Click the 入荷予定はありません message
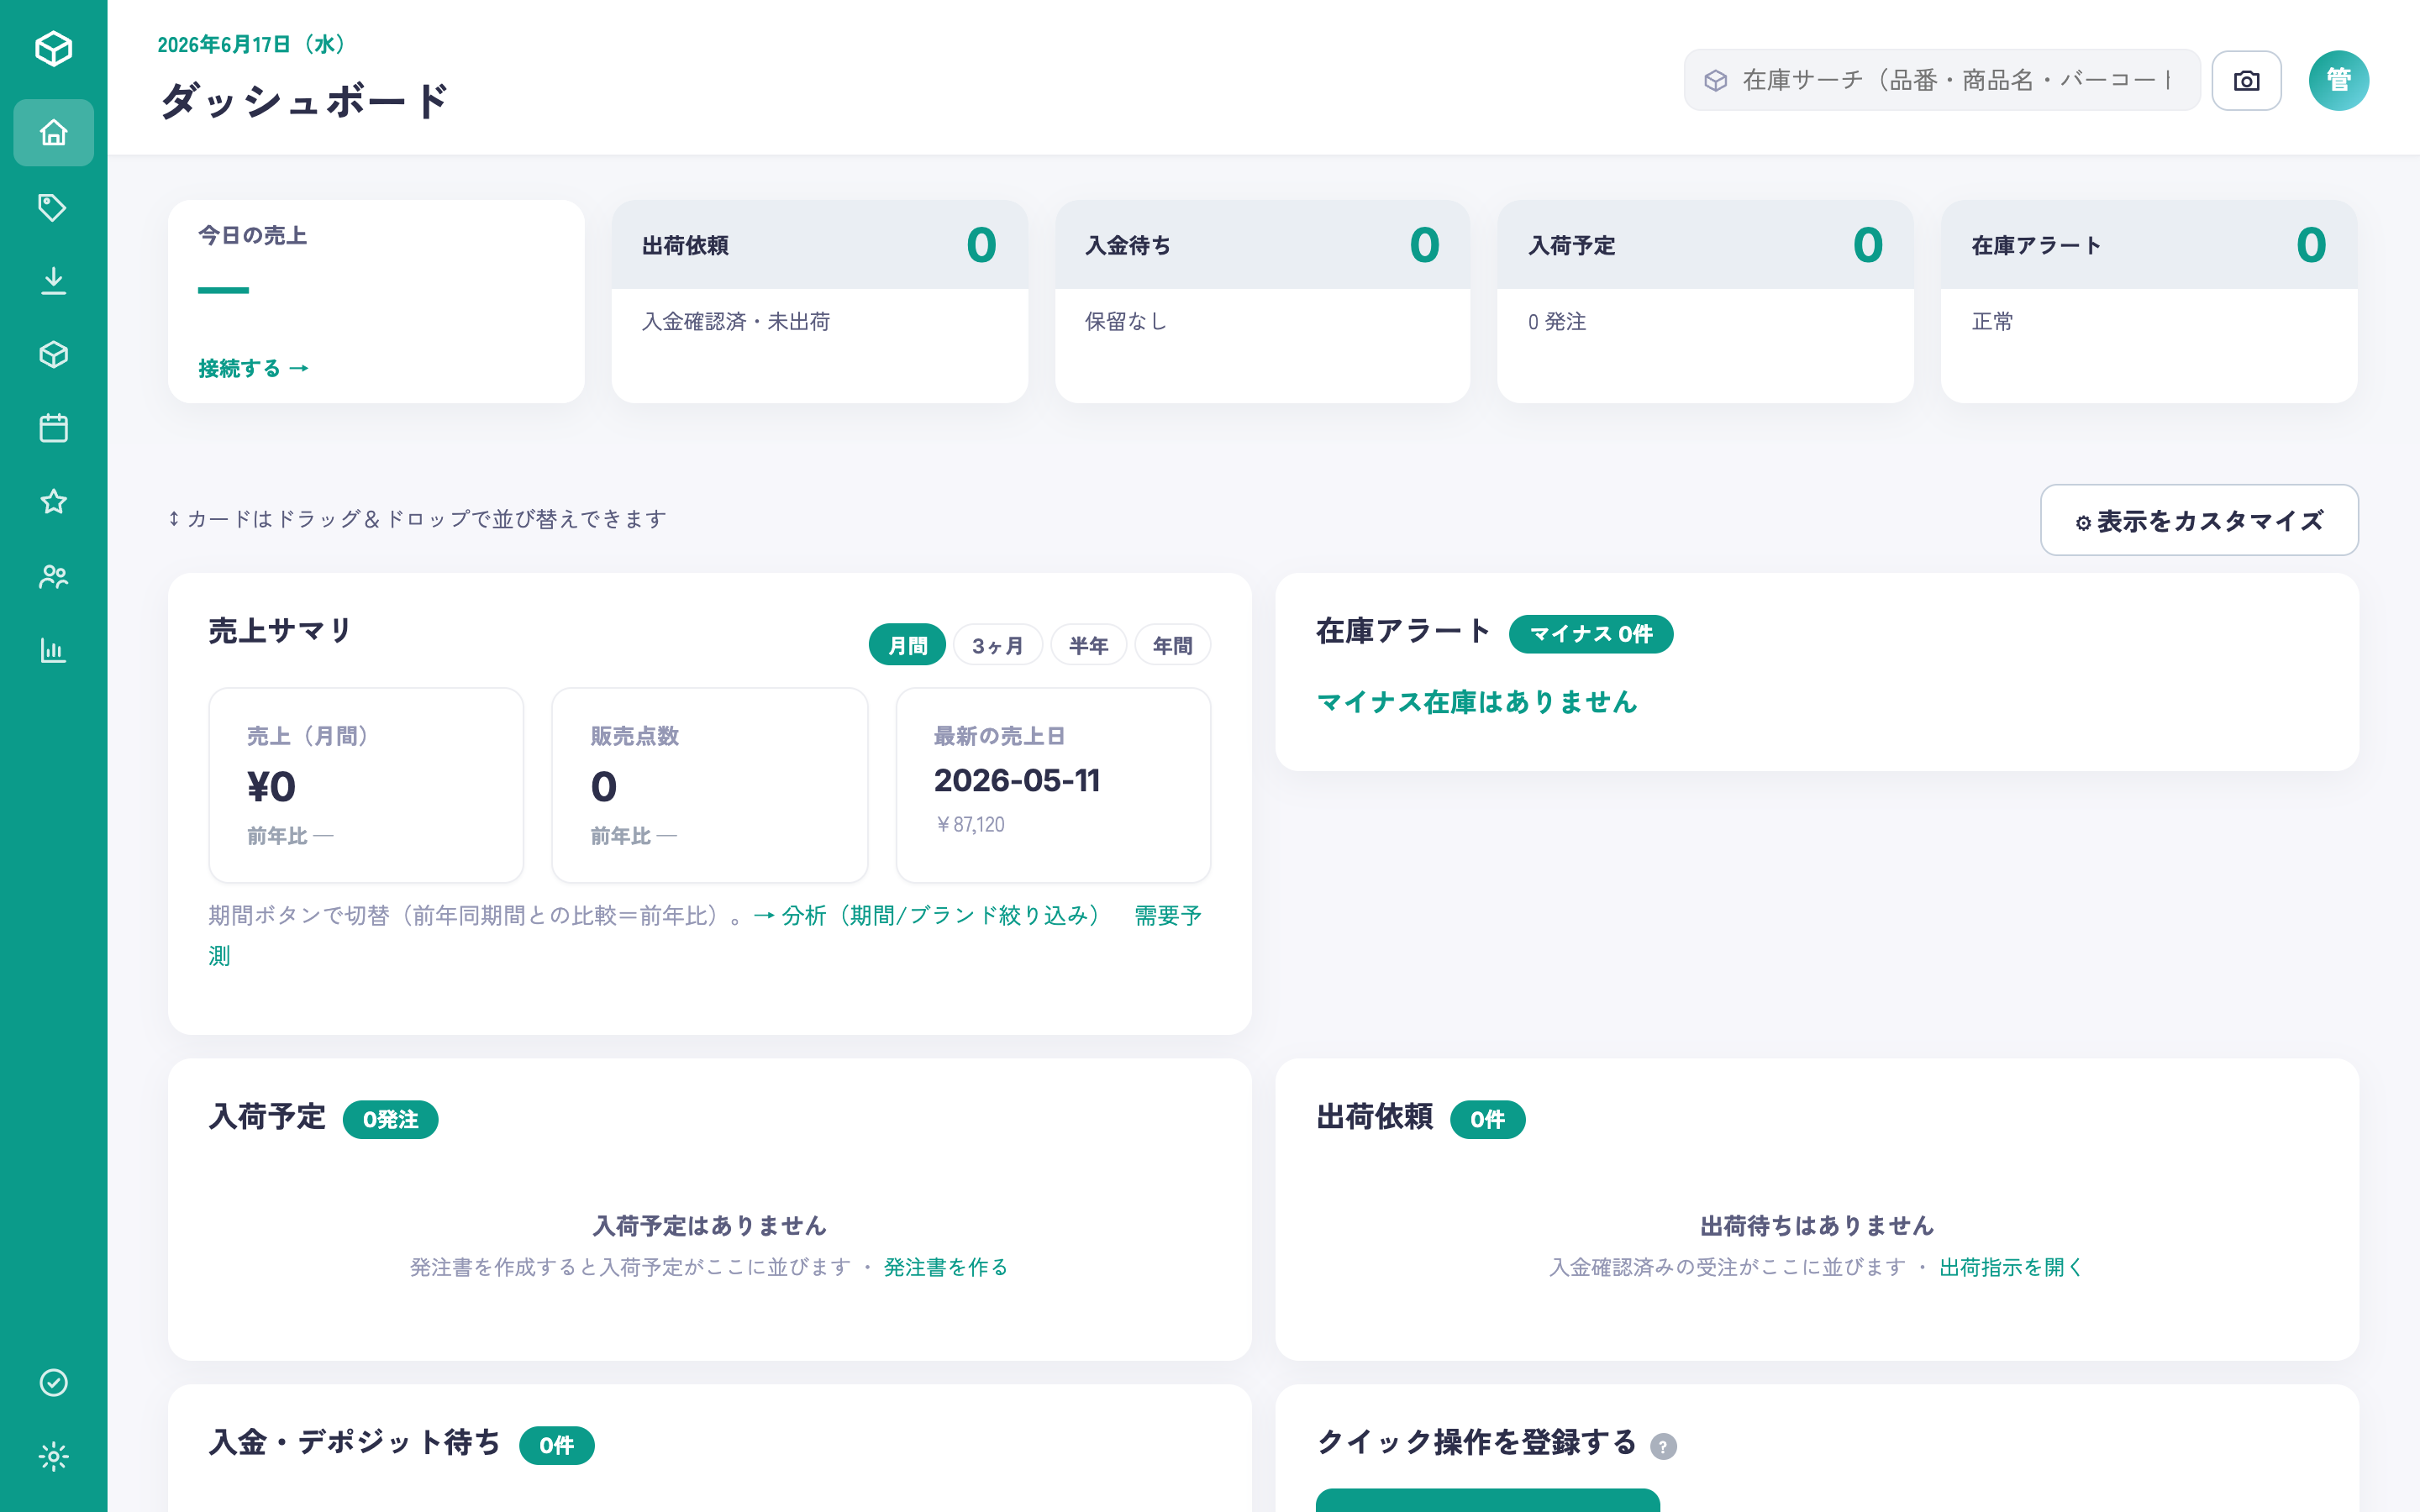Screen dimensions: 2420x1512 click(x=709, y=1225)
